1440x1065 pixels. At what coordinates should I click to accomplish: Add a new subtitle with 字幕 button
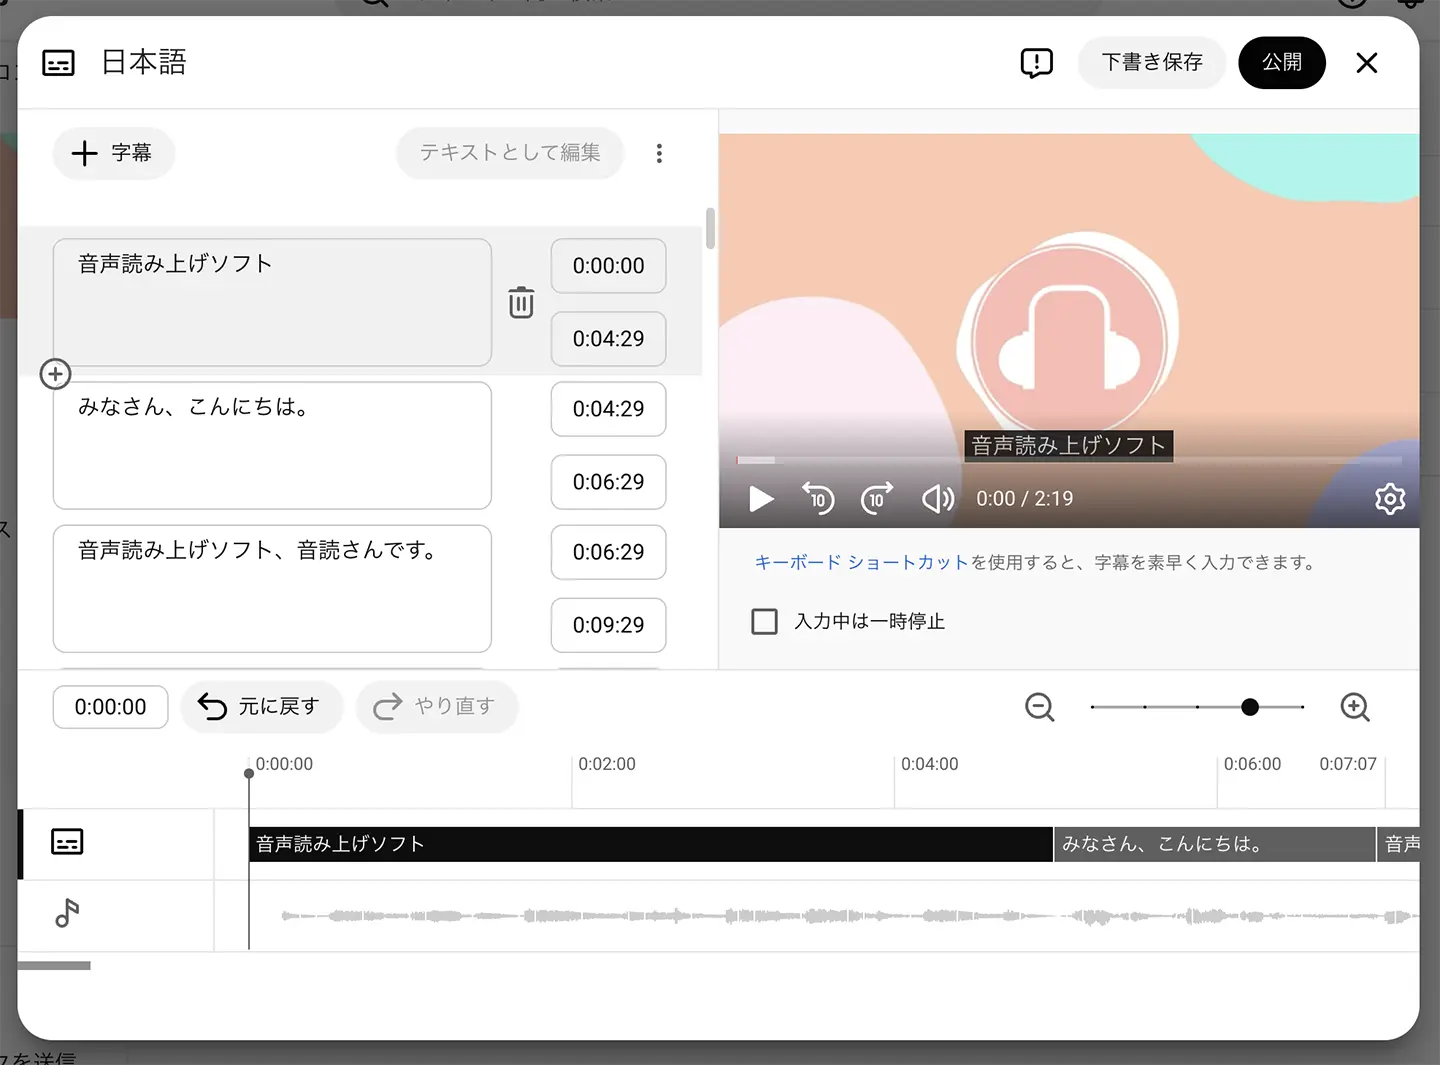click(x=113, y=153)
